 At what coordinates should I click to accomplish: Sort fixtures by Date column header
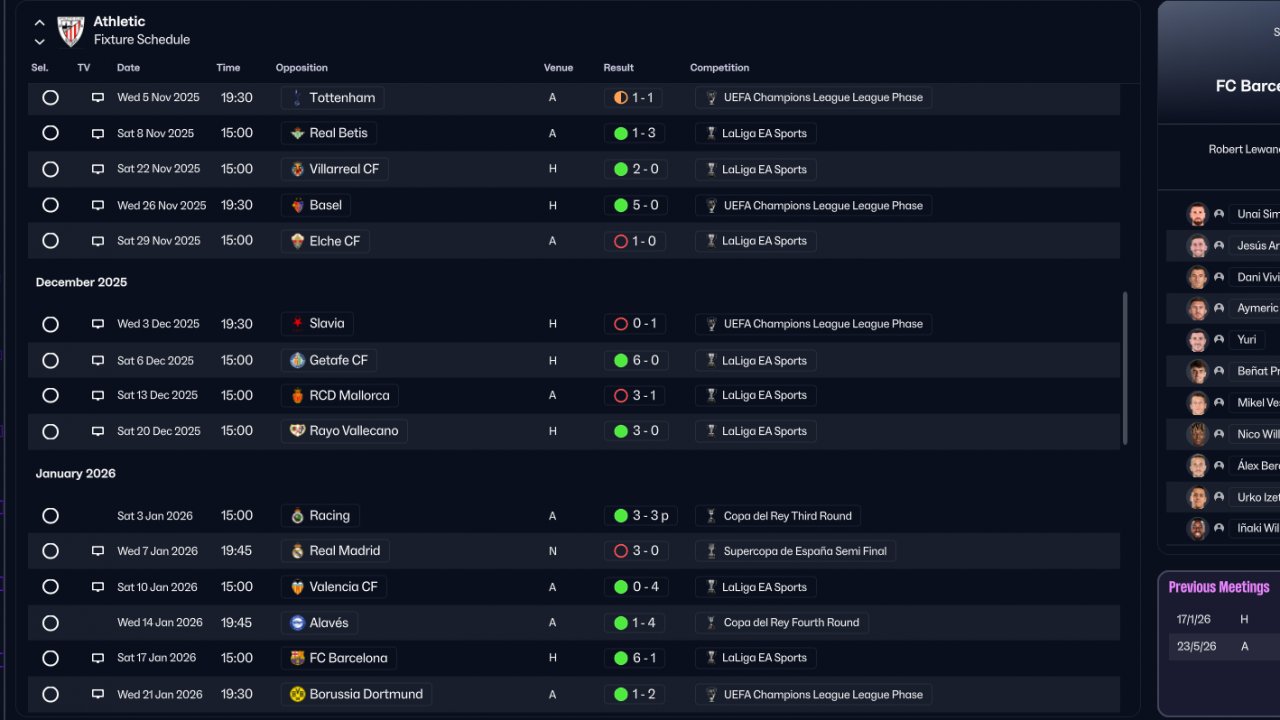pyautogui.click(x=128, y=68)
